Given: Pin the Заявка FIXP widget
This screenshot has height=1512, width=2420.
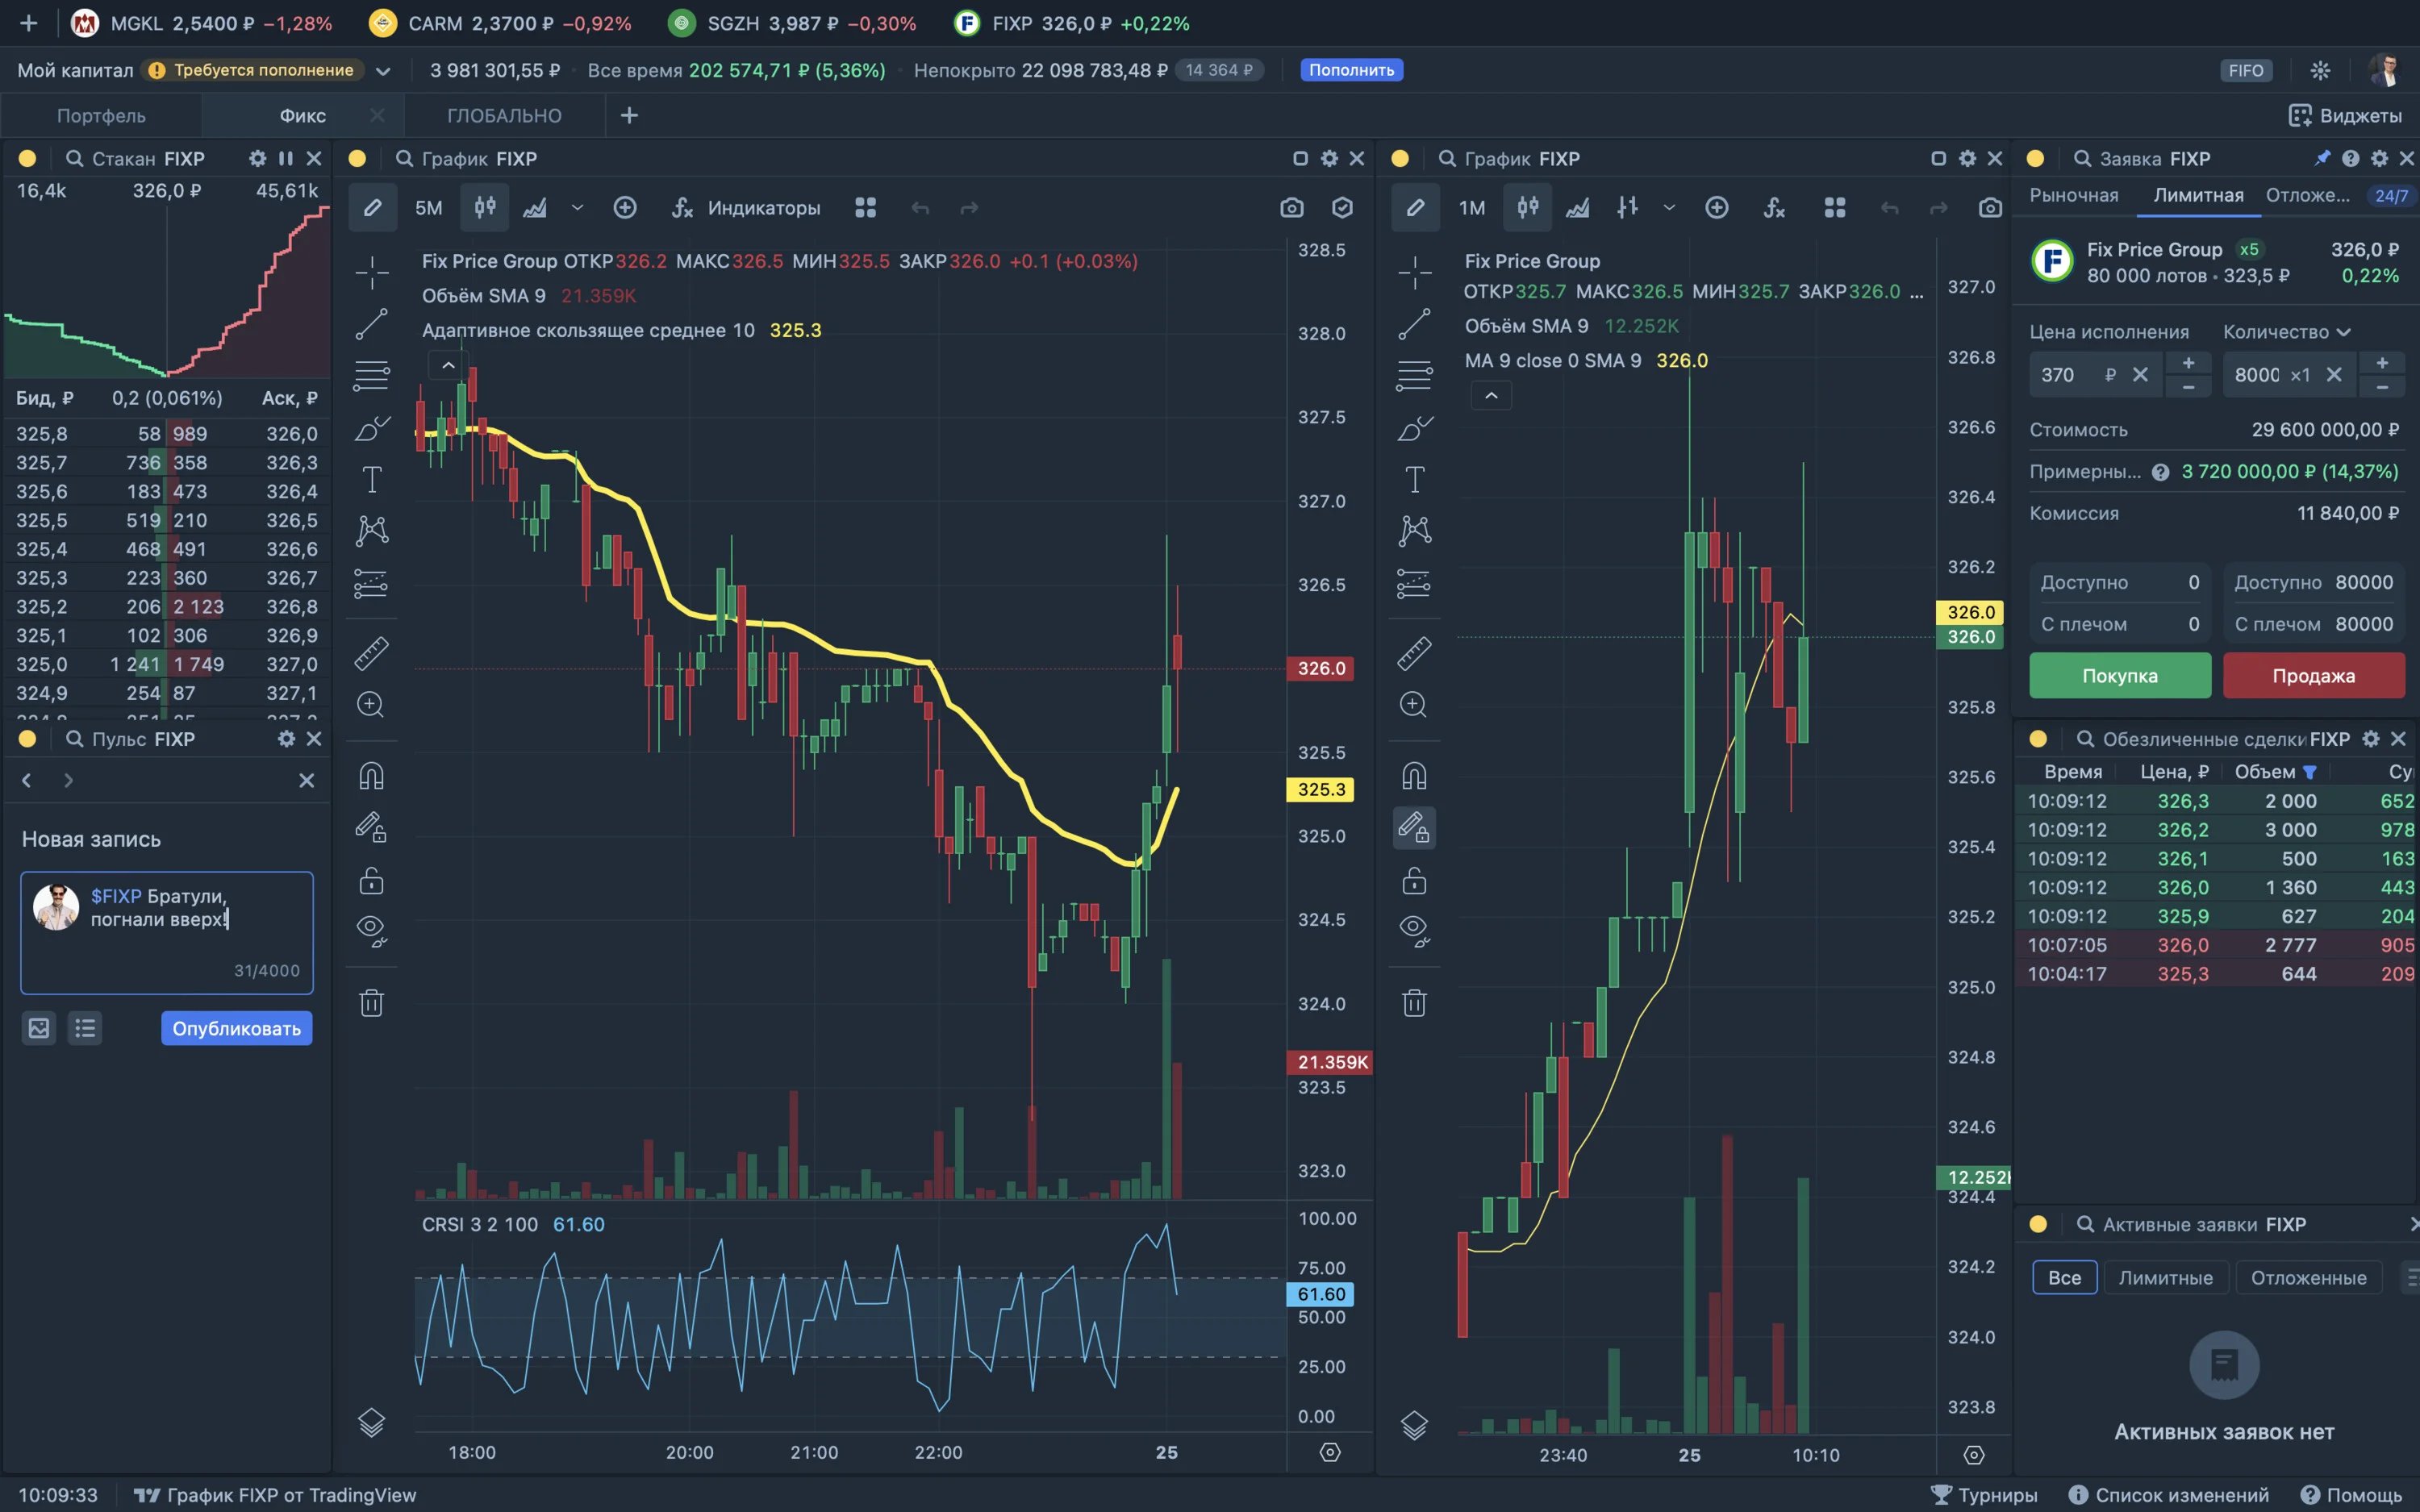Looking at the screenshot, I should point(2322,159).
